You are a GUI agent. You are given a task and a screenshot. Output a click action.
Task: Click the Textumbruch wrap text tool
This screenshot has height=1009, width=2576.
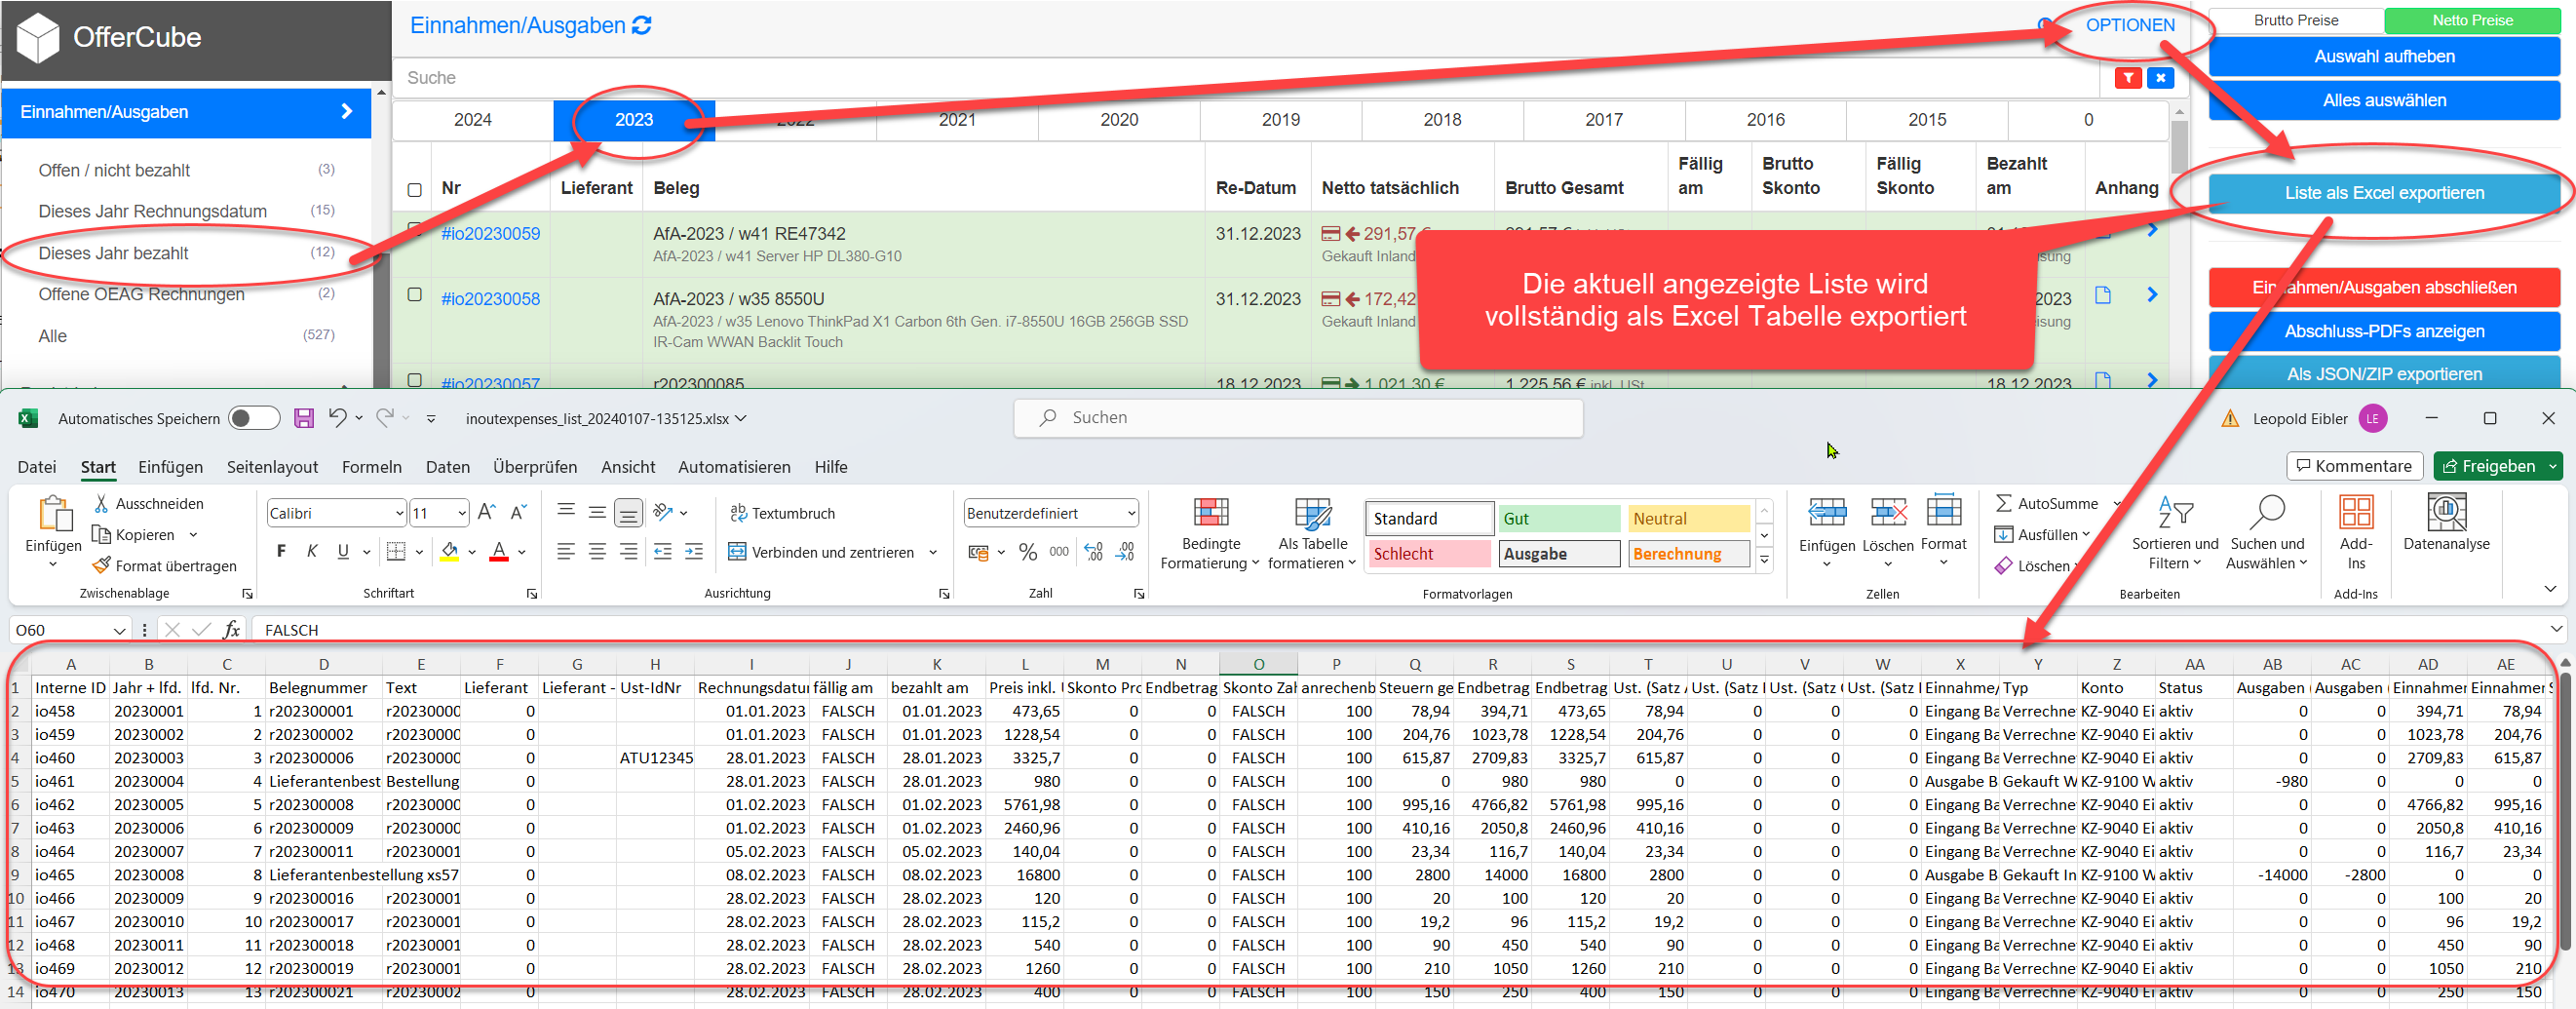tap(783, 513)
